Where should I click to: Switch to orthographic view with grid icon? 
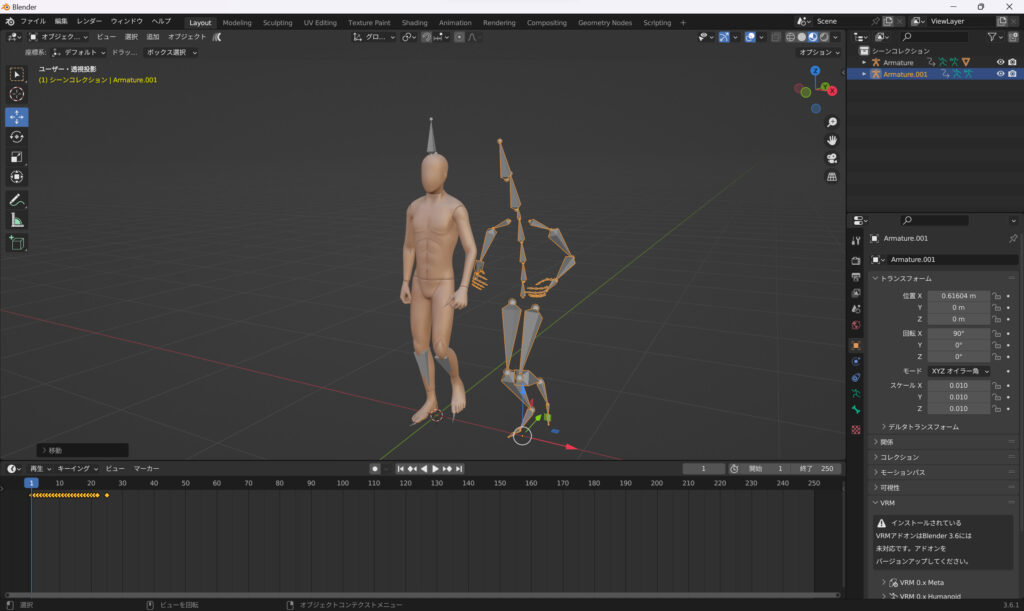831,177
